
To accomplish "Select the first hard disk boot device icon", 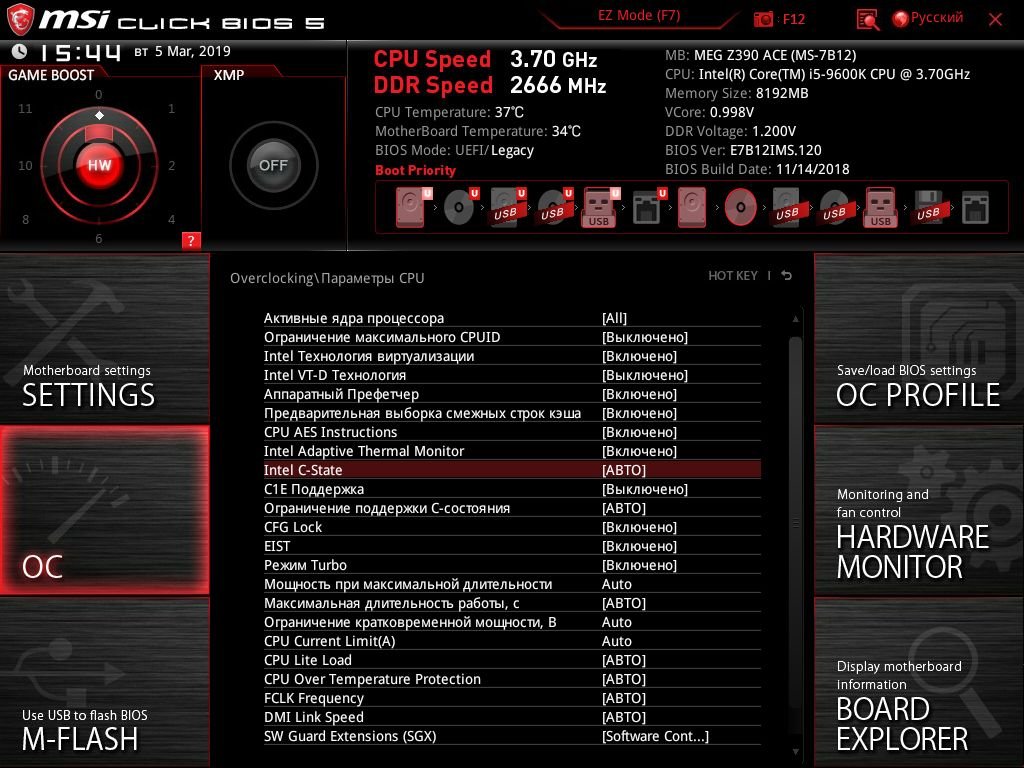I will 410,207.
